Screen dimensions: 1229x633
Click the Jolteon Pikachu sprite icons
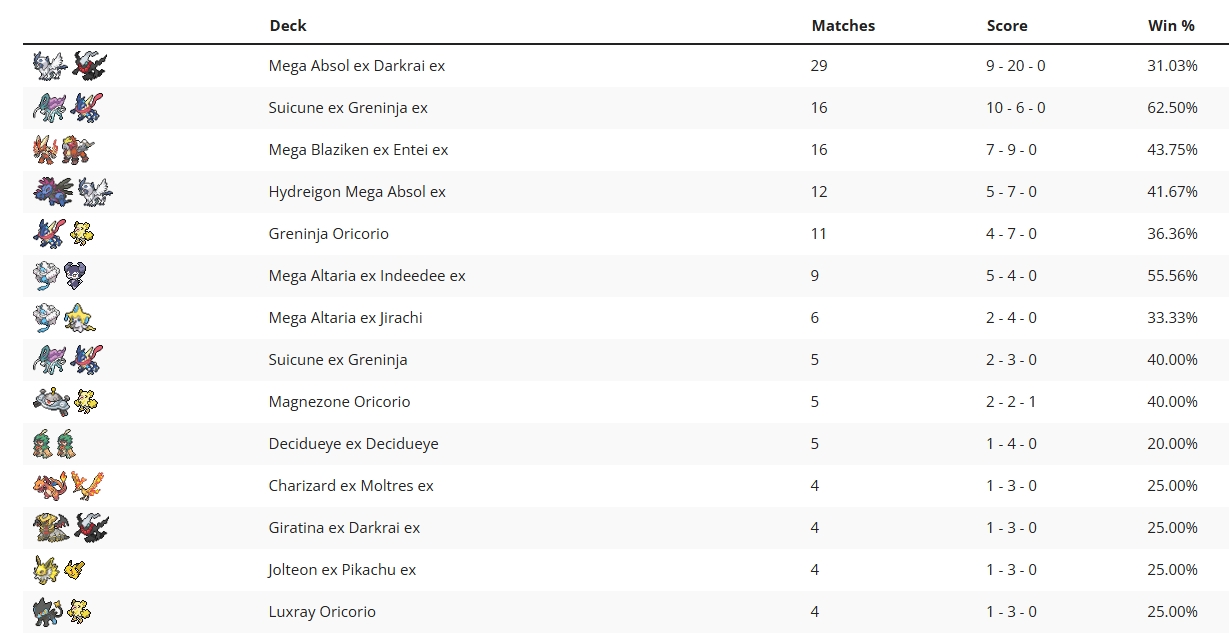[x=60, y=570]
